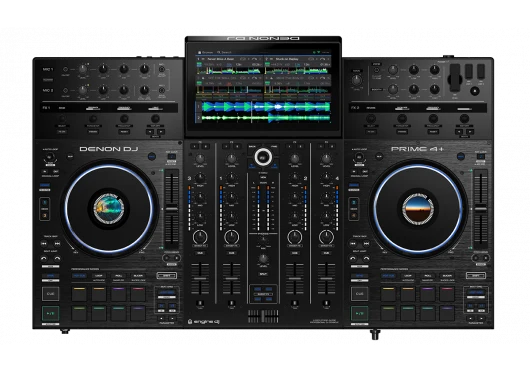Tap the red top-row pad on left deck

[x=138, y=294]
